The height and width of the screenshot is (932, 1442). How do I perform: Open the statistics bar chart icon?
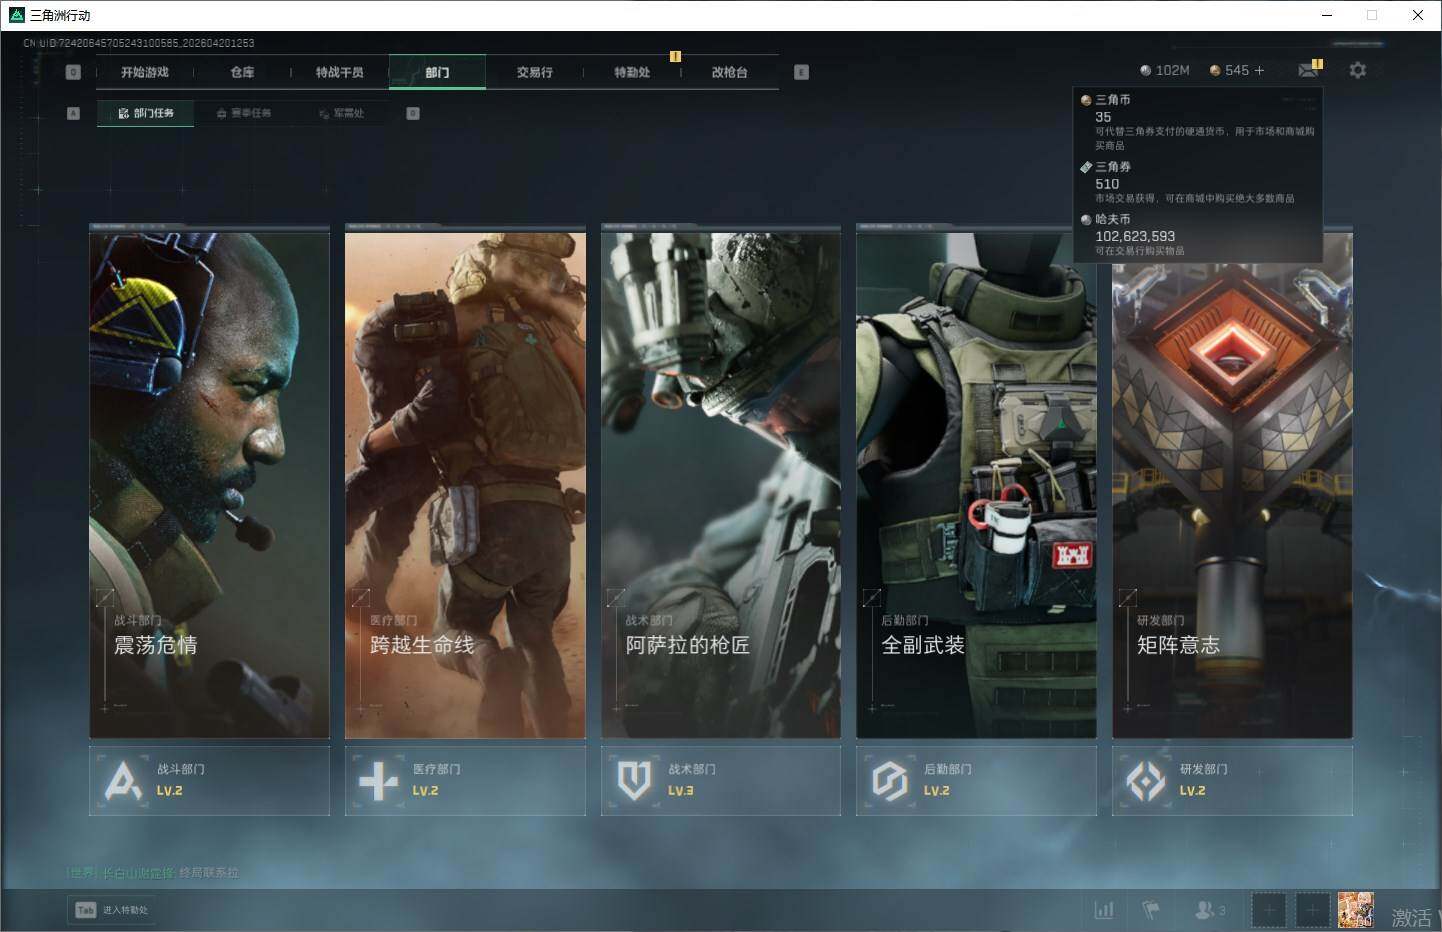[x=1104, y=910]
